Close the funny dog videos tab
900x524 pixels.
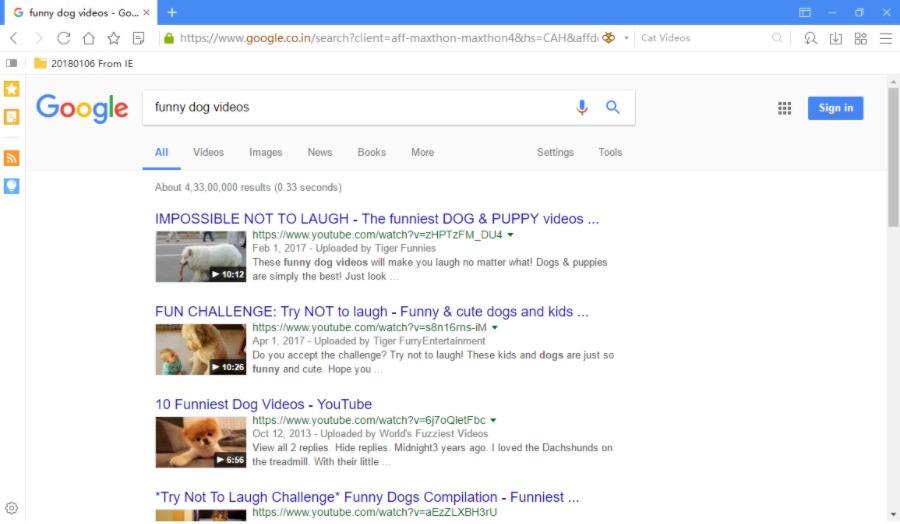coord(146,12)
